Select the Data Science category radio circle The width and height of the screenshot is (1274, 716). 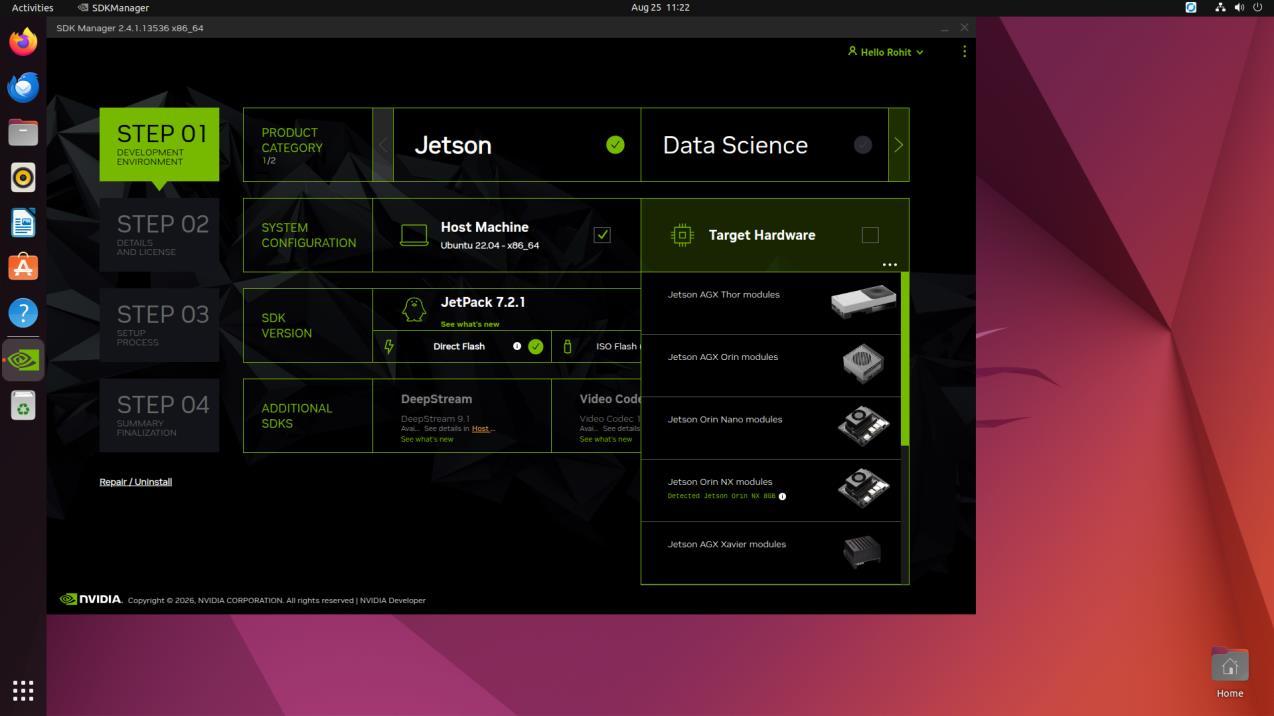point(863,145)
